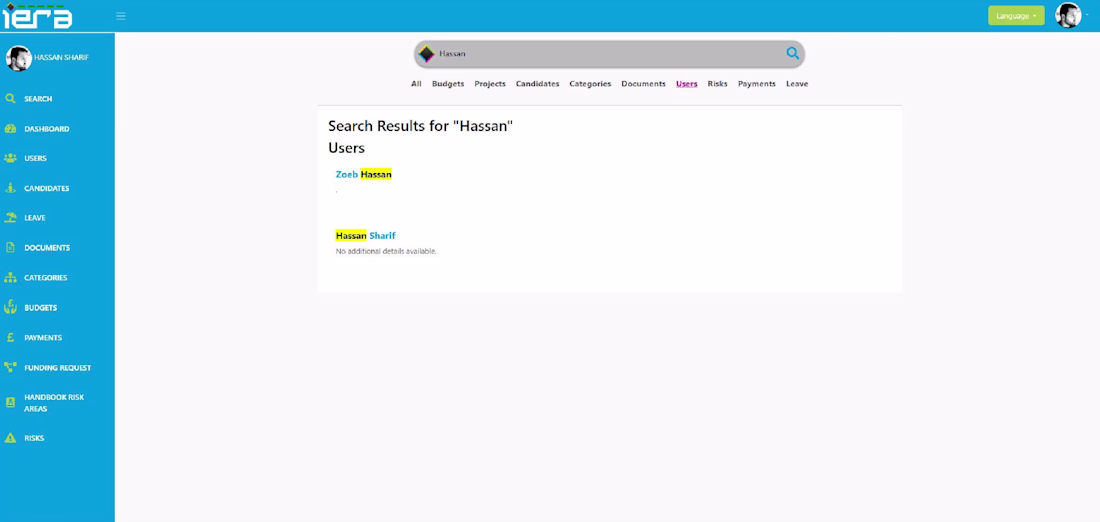1100x522 pixels.
Task: Click the search magnifier button in search bar
Action: point(792,53)
